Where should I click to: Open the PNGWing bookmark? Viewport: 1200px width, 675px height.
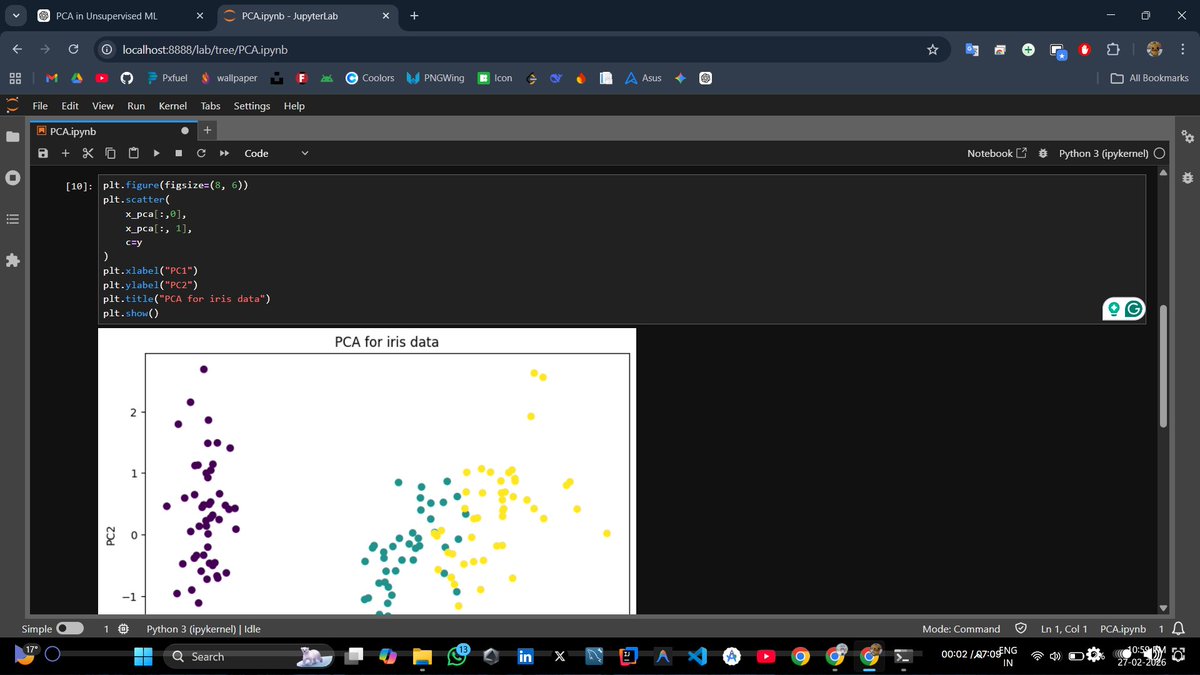pos(435,78)
